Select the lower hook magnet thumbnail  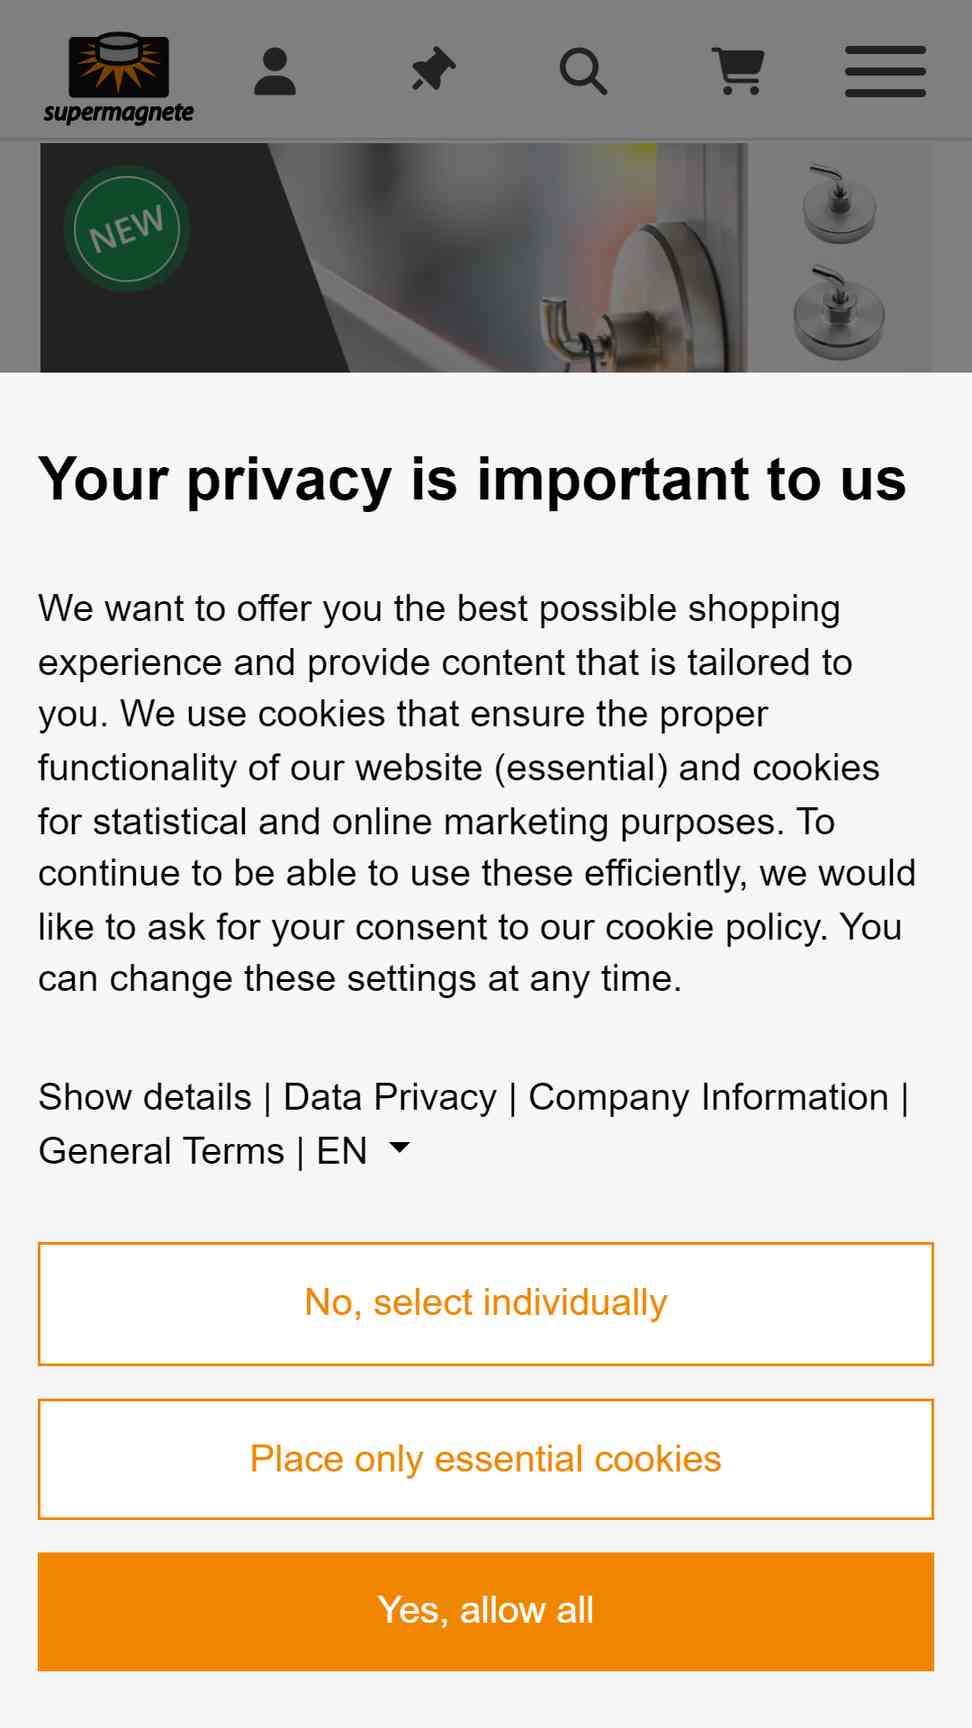840,313
